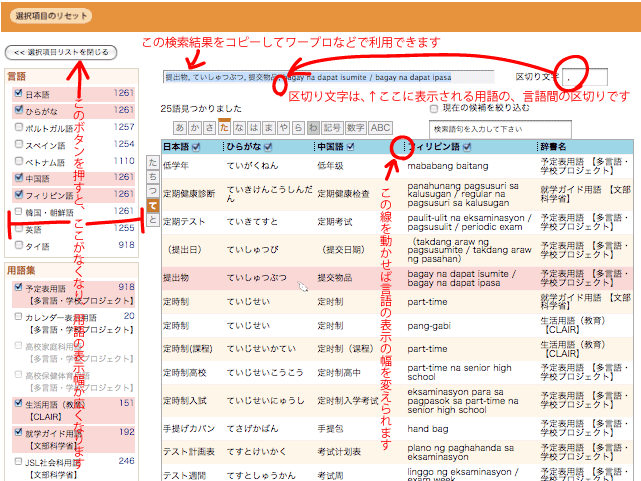Uncheck the 中国語 checkbox in the language list
Image resolution: width=641 pixels, height=481 pixels.
[18, 179]
